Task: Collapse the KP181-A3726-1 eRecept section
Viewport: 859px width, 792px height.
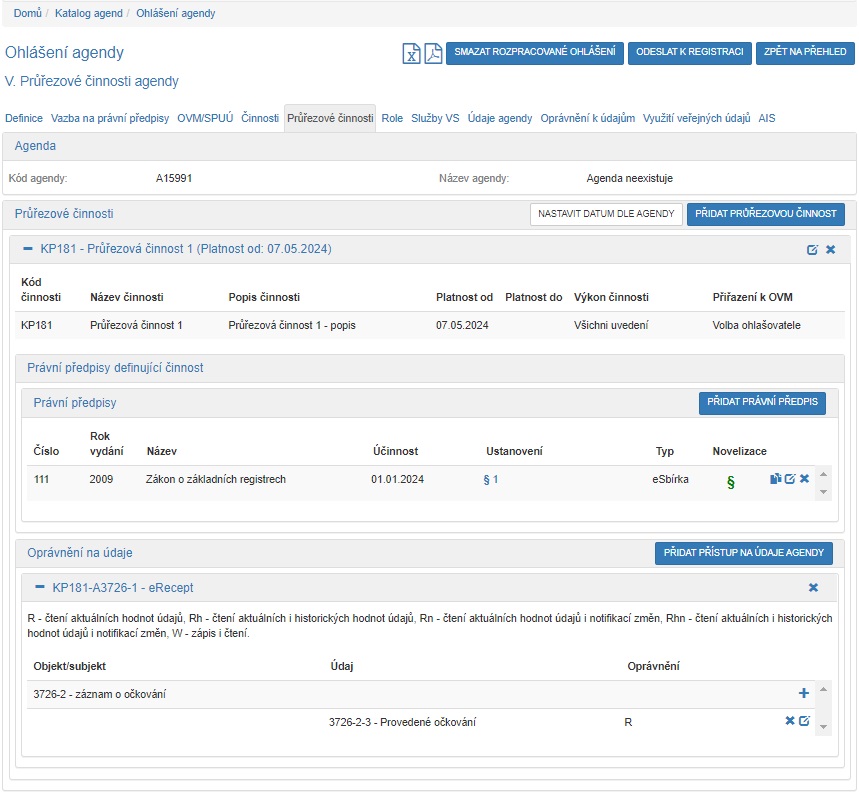Action: click(x=40, y=588)
